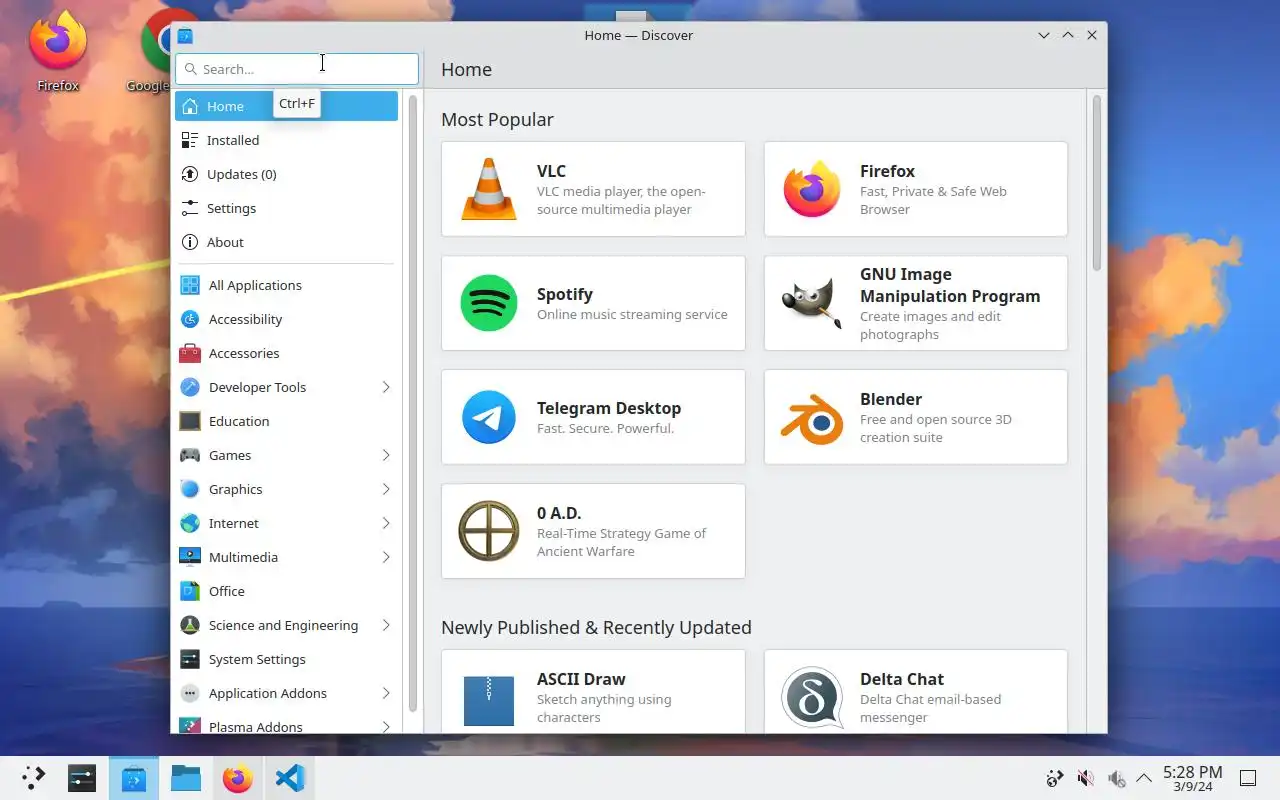
Task: Open the 0 A.D. card title
Action: pos(559,513)
